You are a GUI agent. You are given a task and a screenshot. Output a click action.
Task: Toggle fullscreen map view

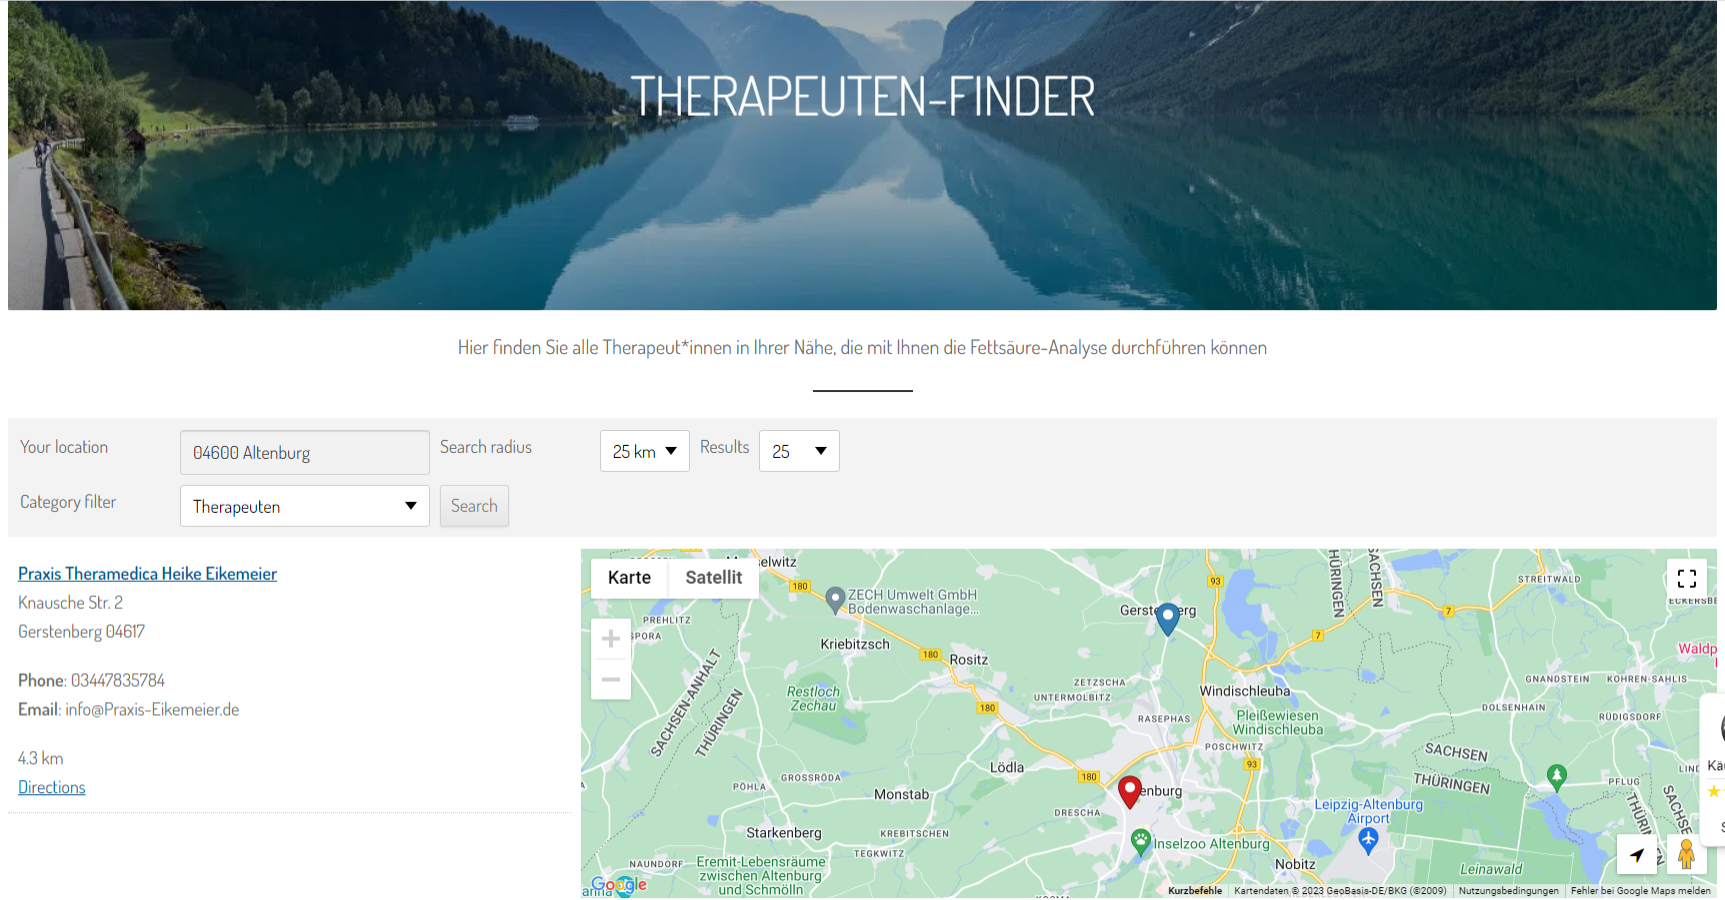tap(1687, 578)
